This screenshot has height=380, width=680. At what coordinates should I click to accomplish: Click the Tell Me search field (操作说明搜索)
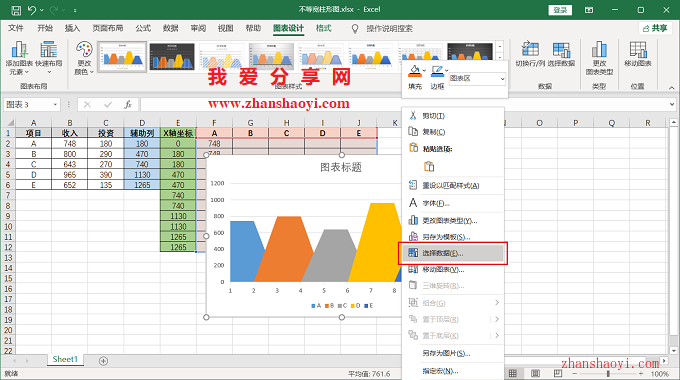pyautogui.click(x=389, y=29)
